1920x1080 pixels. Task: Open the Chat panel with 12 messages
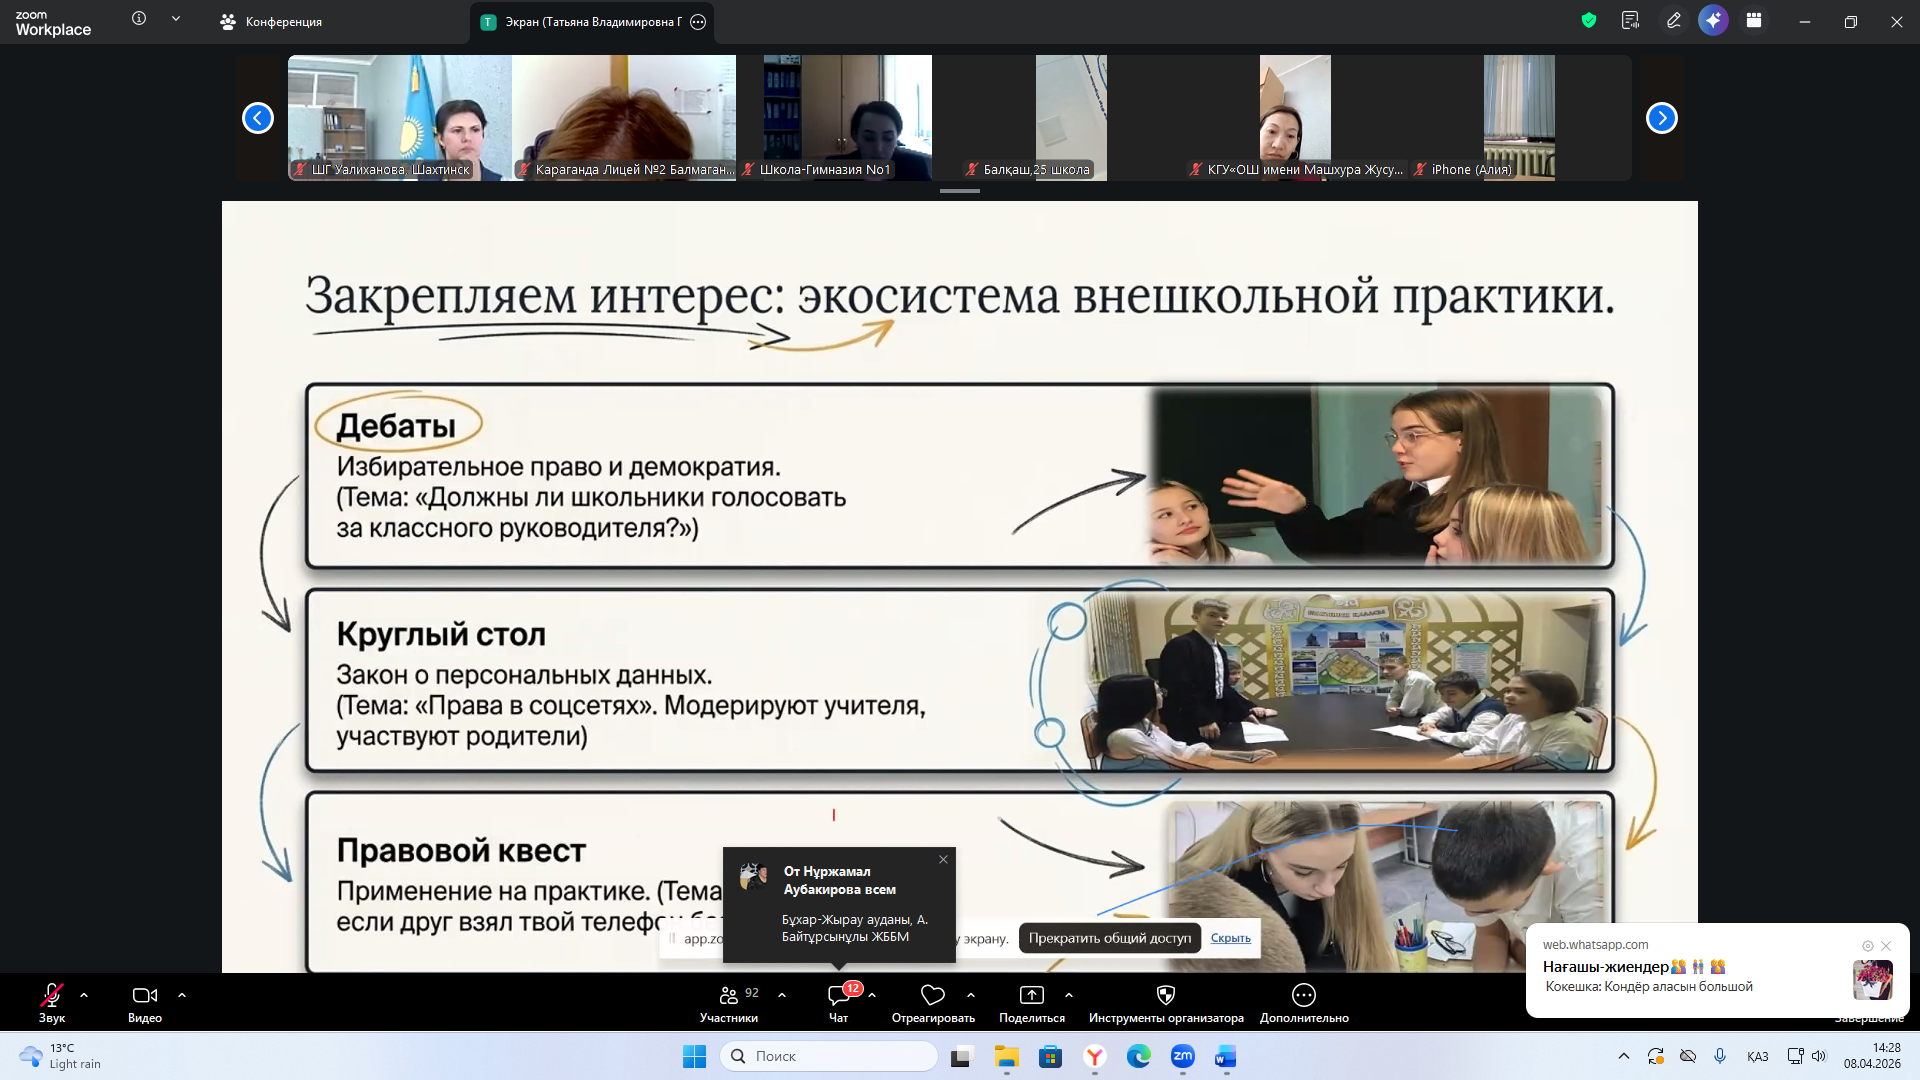click(839, 995)
